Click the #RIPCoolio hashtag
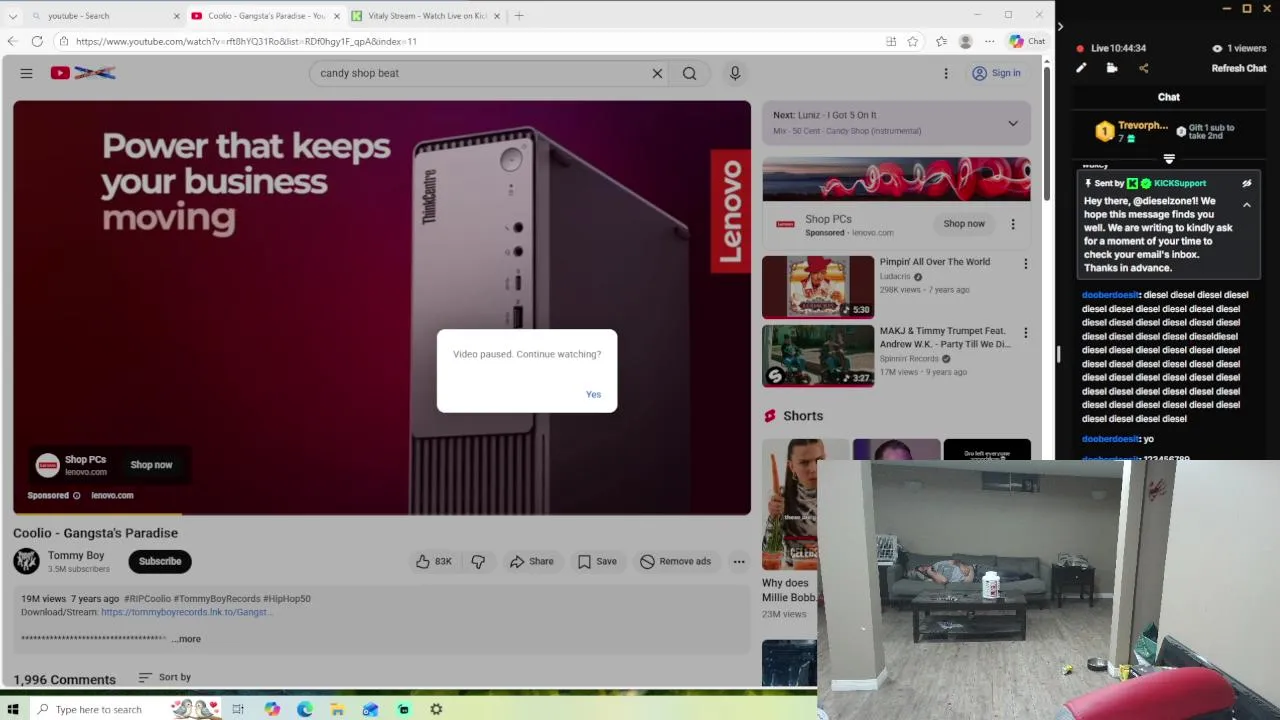Viewport: 1280px width, 720px height. pos(147,599)
